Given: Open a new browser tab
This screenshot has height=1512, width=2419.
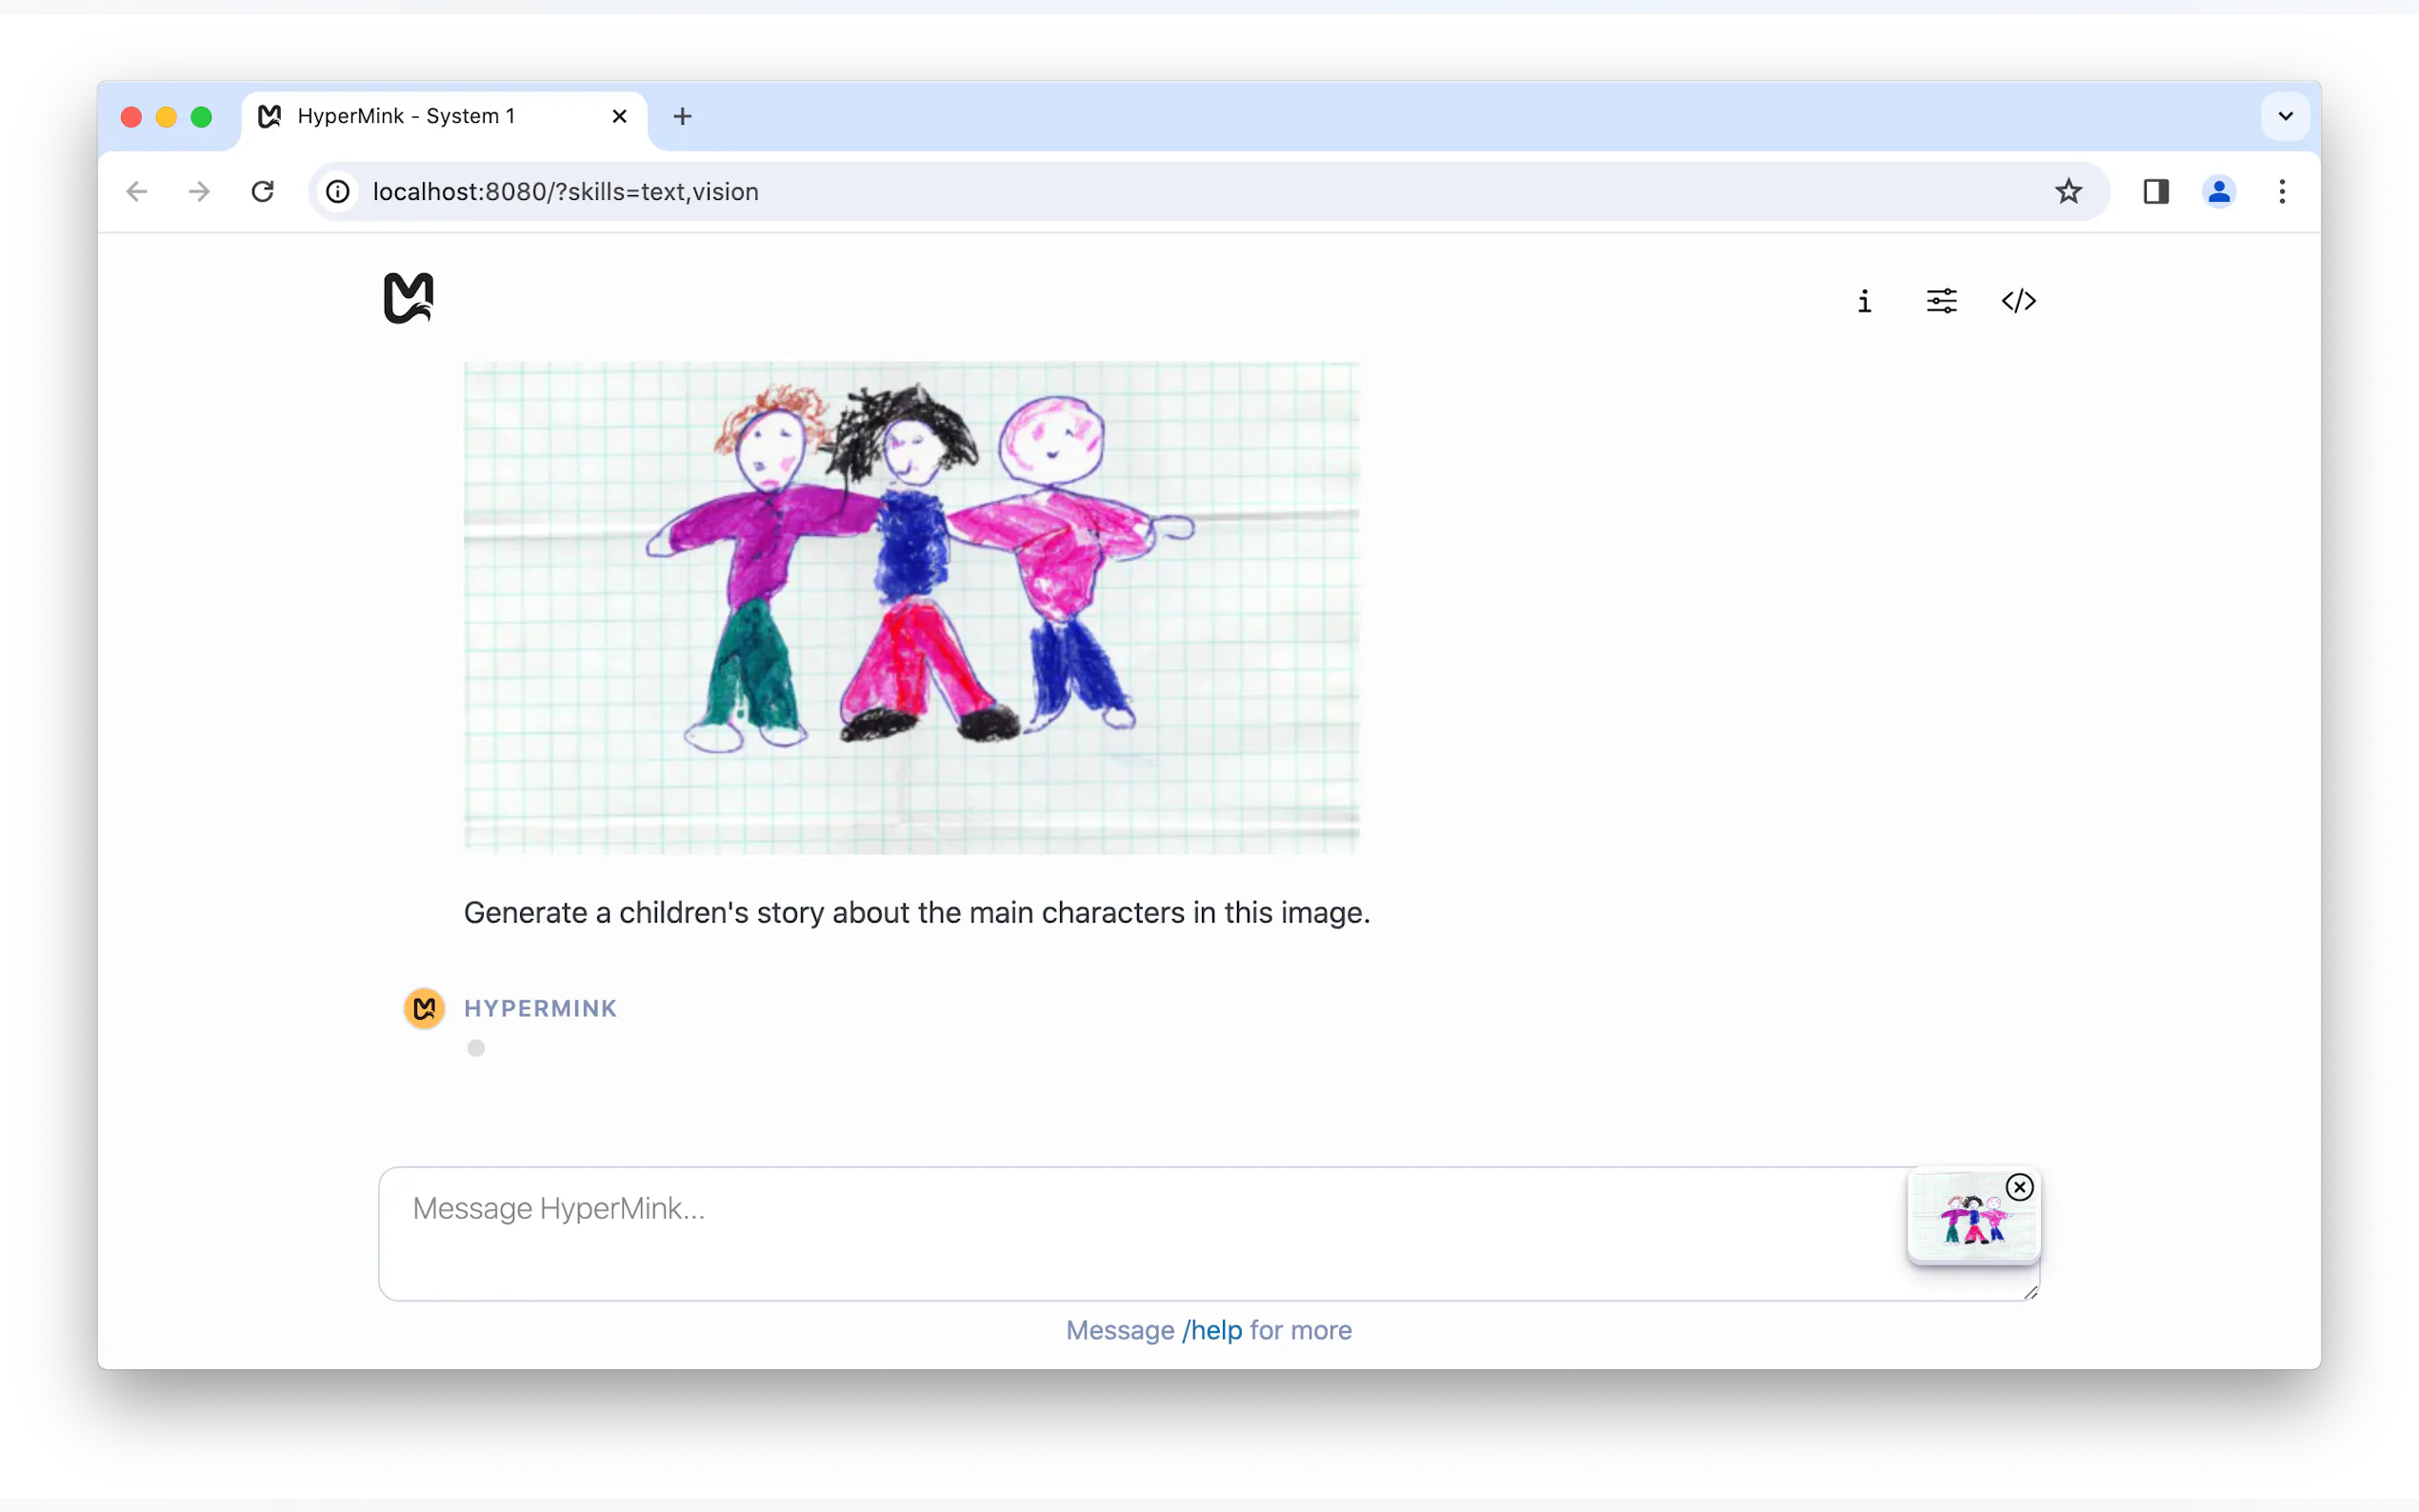Looking at the screenshot, I should [x=682, y=116].
